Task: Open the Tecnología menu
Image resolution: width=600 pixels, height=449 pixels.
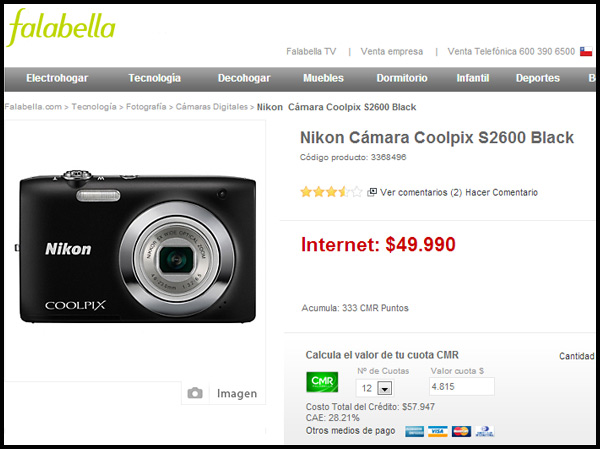Action: (155, 78)
